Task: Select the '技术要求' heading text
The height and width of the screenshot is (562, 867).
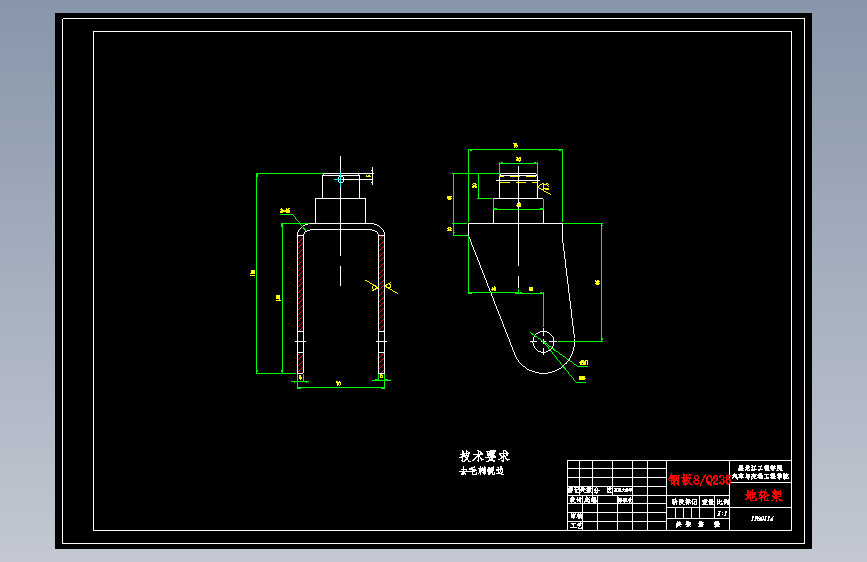Action: click(x=484, y=456)
